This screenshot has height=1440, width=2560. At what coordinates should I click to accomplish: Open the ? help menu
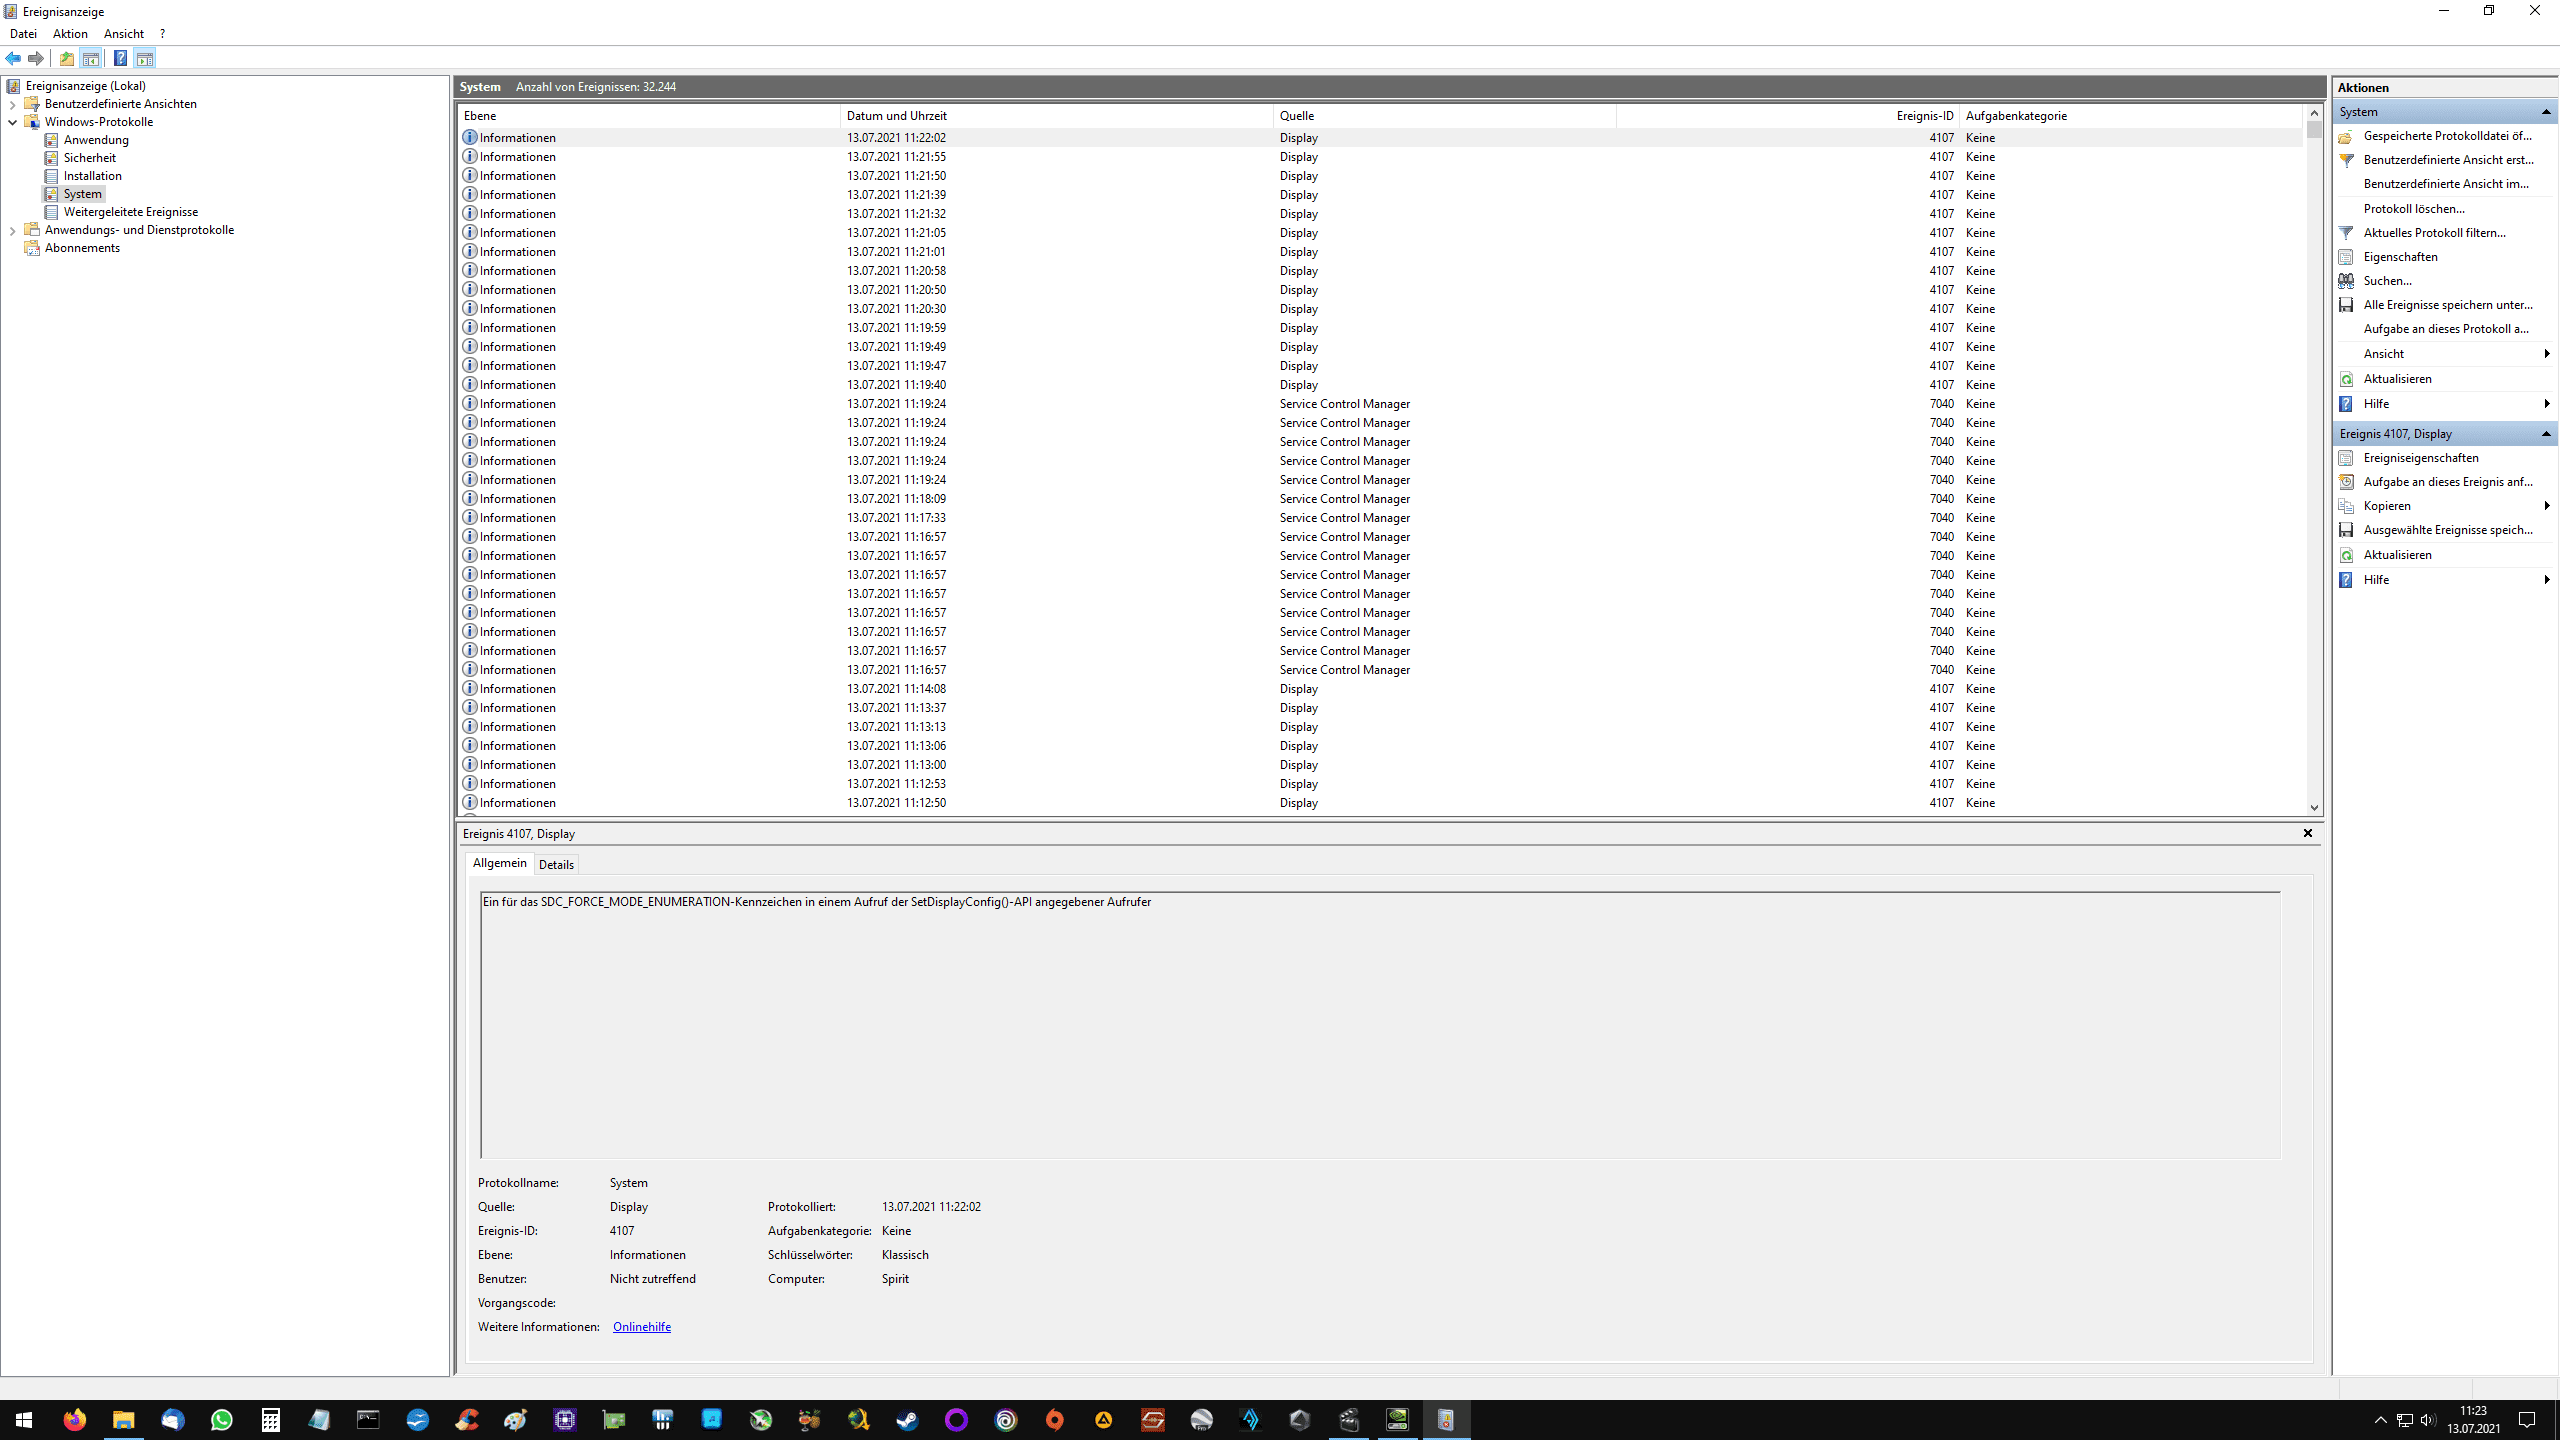coord(162,34)
